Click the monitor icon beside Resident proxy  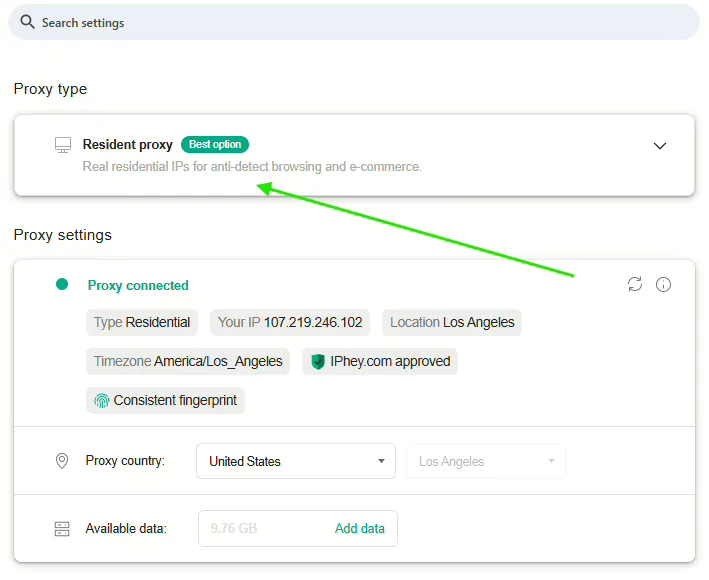pos(63,145)
